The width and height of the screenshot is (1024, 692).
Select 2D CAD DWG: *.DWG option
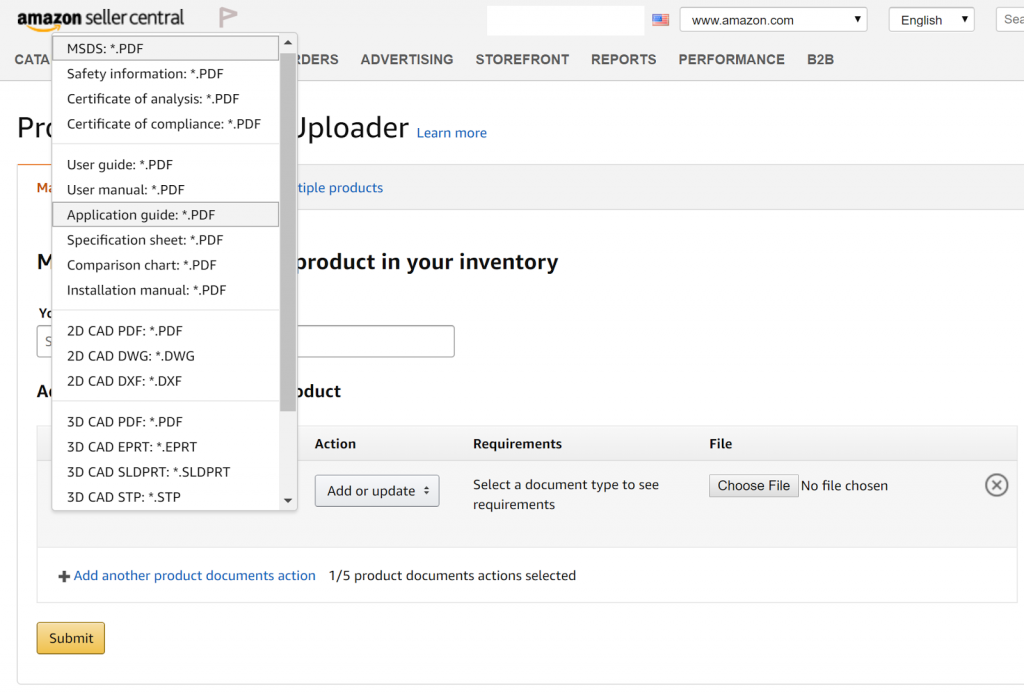coord(165,356)
